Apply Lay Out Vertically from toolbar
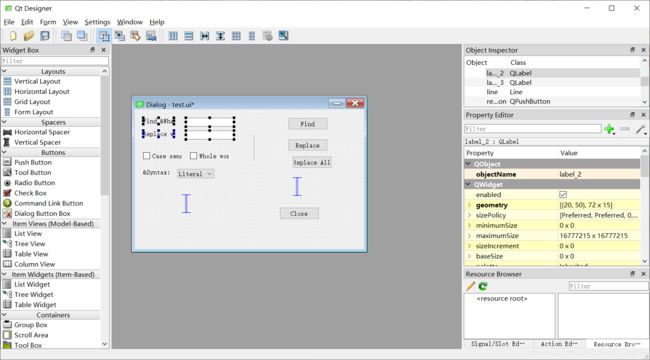 pyautogui.click(x=189, y=36)
